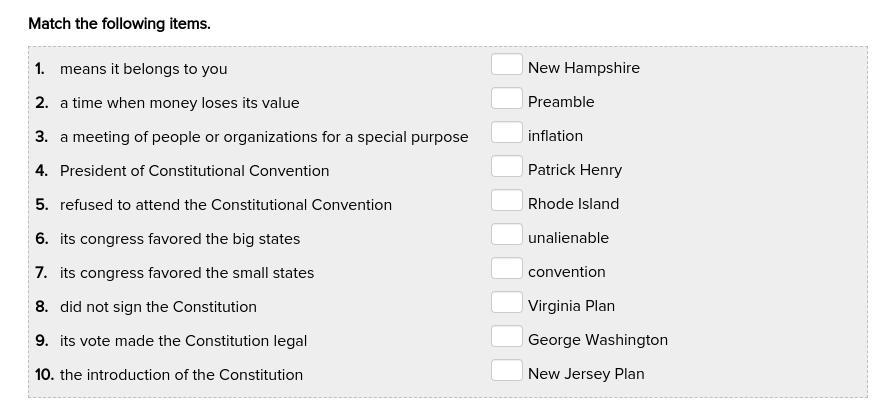Image resolution: width=892 pixels, height=413 pixels.
Task: Click the clue 'means it belongs to you'
Action: click(143, 69)
